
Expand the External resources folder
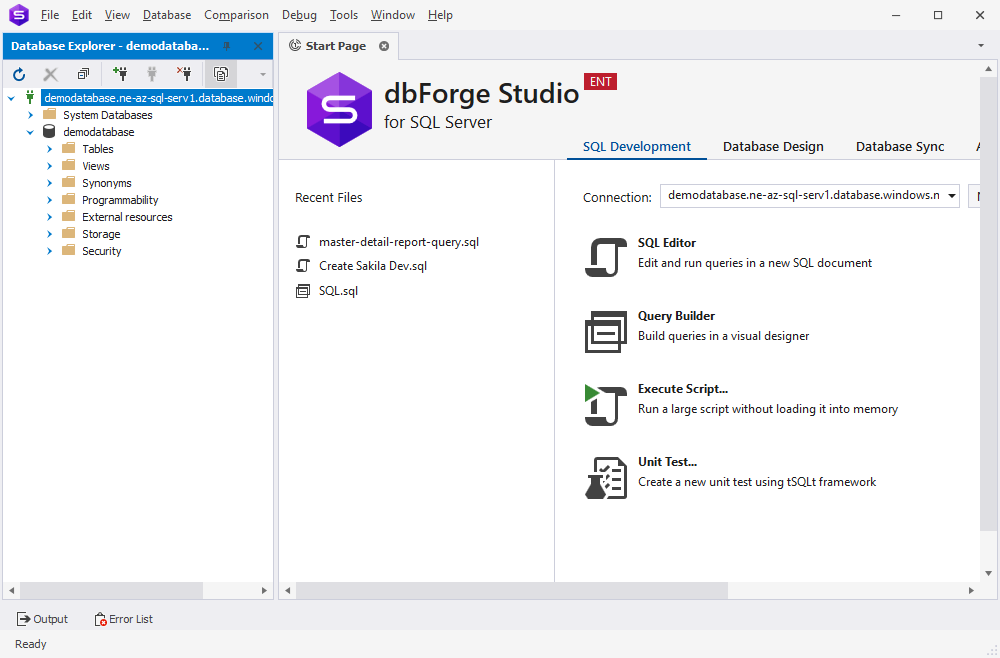click(x=49, y=217)
